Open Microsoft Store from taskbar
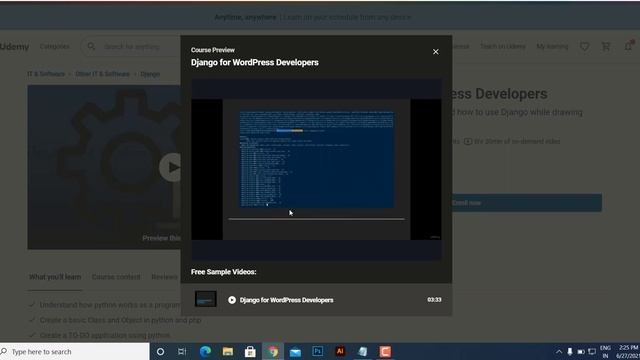The width and height of the screenshot is (640, 360). (250, 351)
